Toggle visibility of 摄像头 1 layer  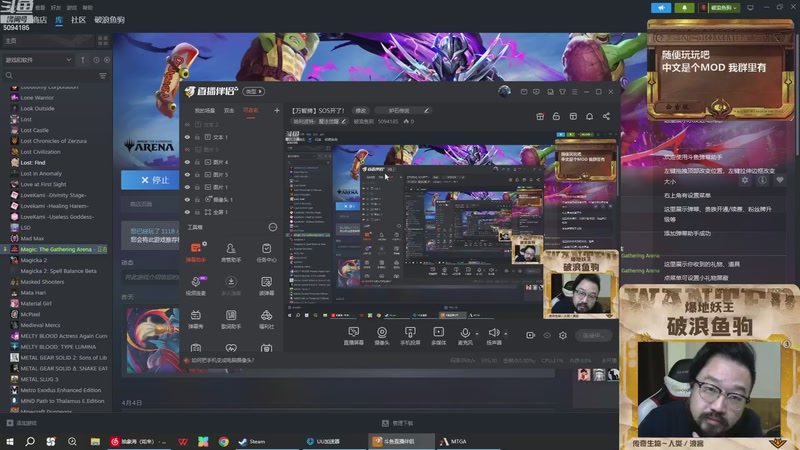pyautogui.click(x=187, y=199)
